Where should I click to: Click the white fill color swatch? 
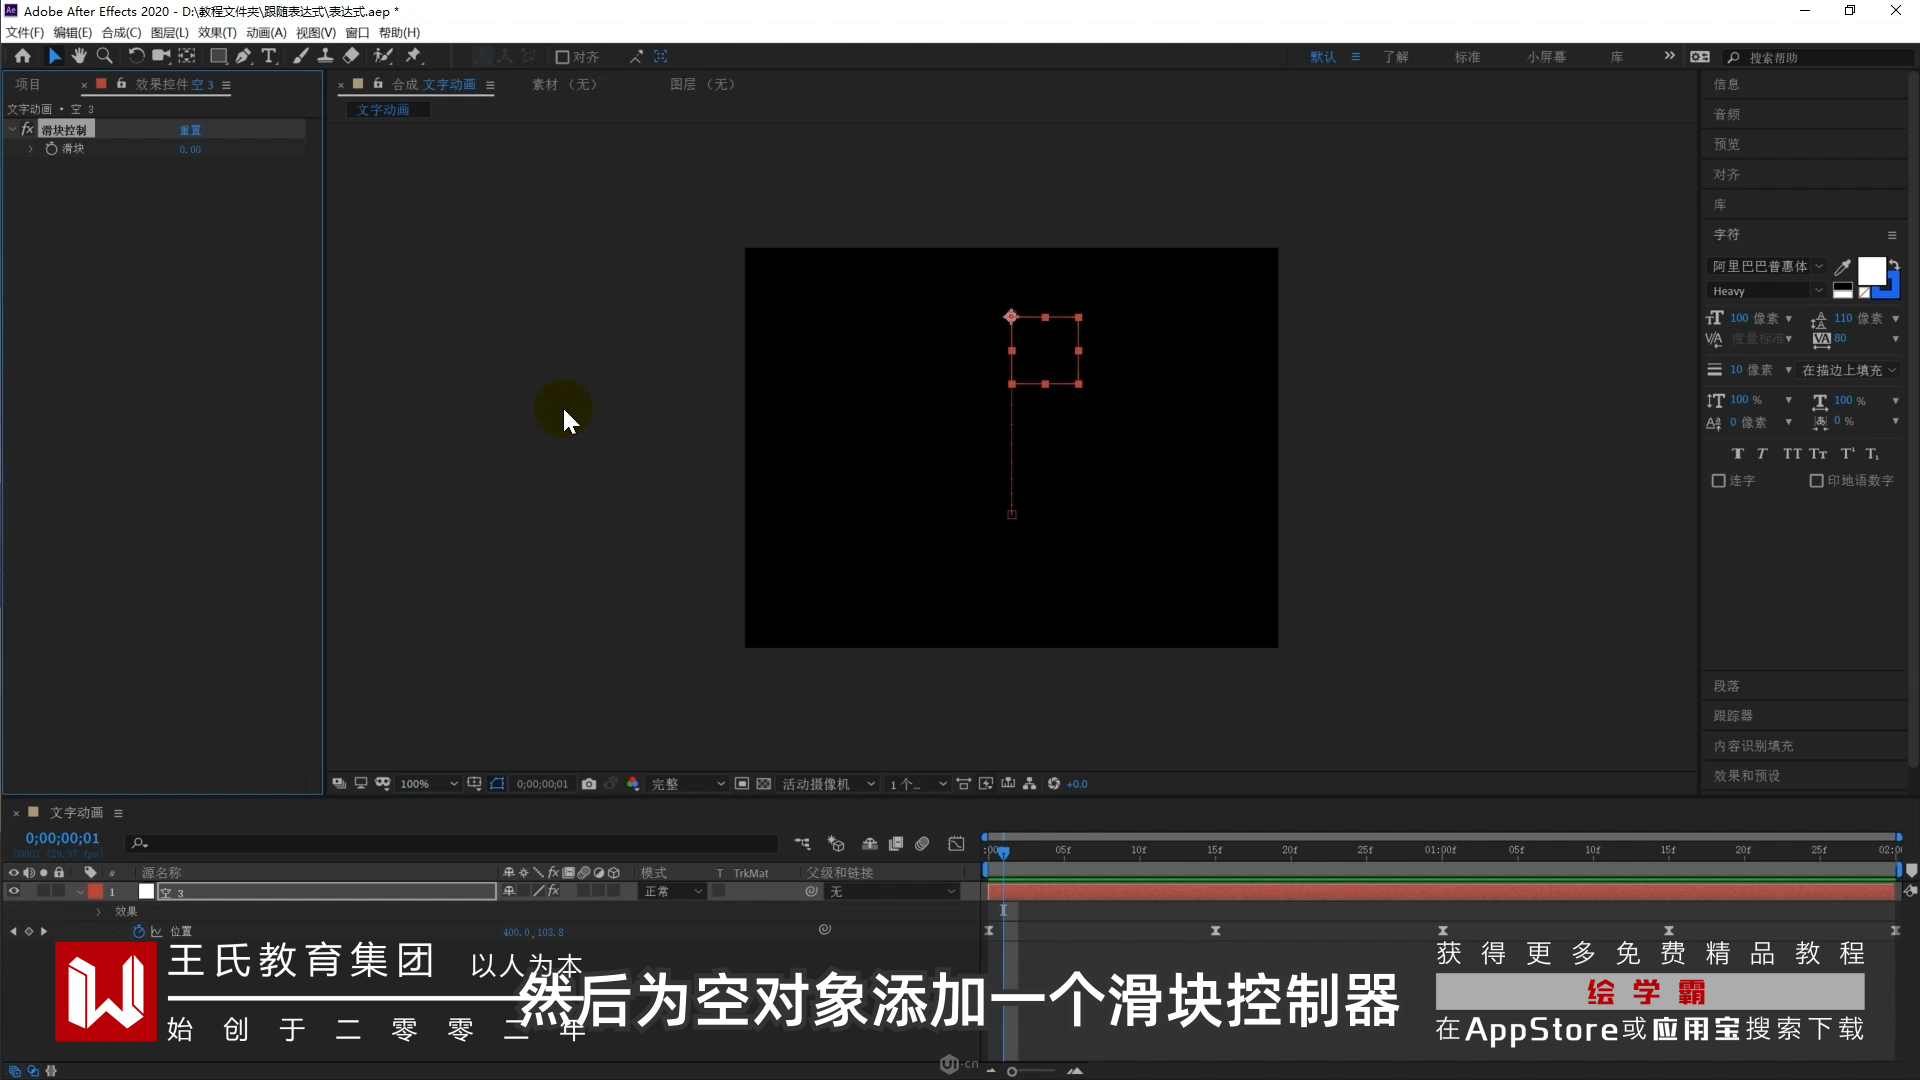click(1870, 271)
